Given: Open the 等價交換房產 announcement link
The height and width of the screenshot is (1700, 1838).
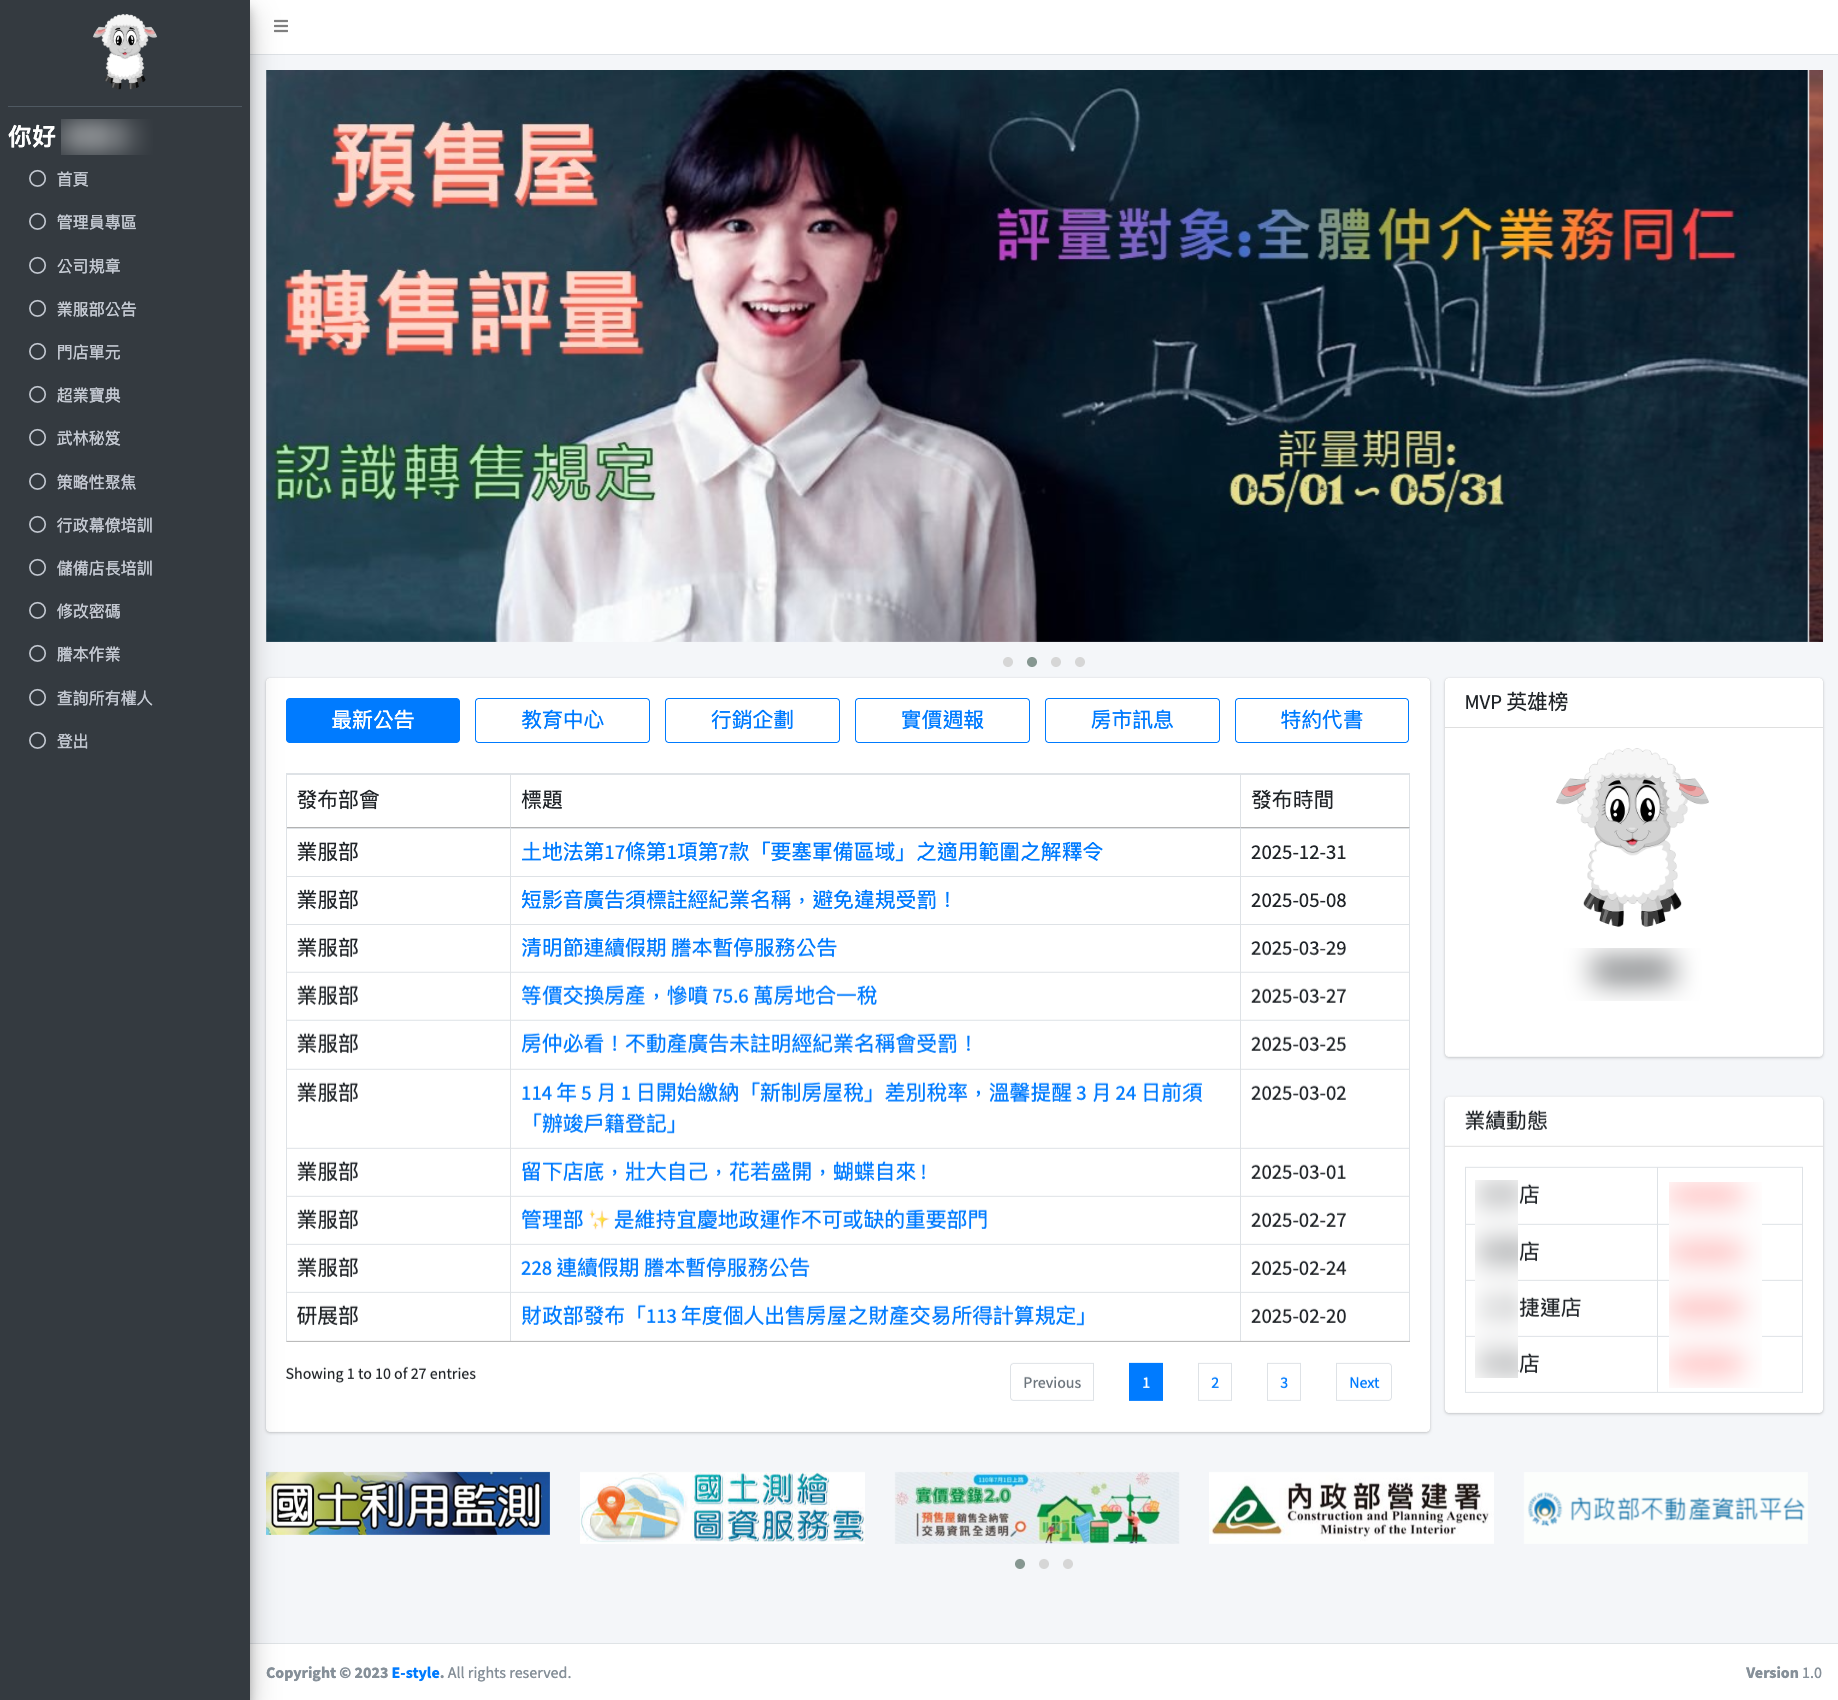Looking at the screenshot, I should [698, 996].
